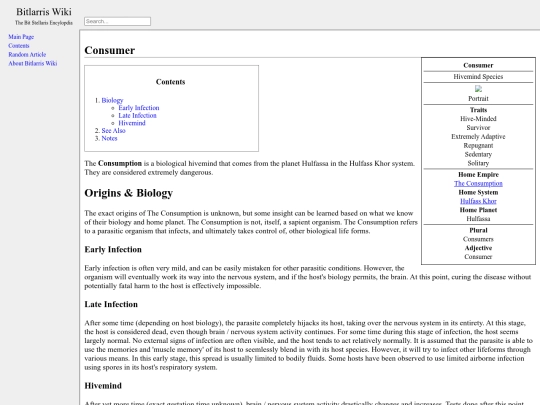540x405 pixels.
Task: Click the Extremely Adaptive trait
Action: tap(478, 137)
